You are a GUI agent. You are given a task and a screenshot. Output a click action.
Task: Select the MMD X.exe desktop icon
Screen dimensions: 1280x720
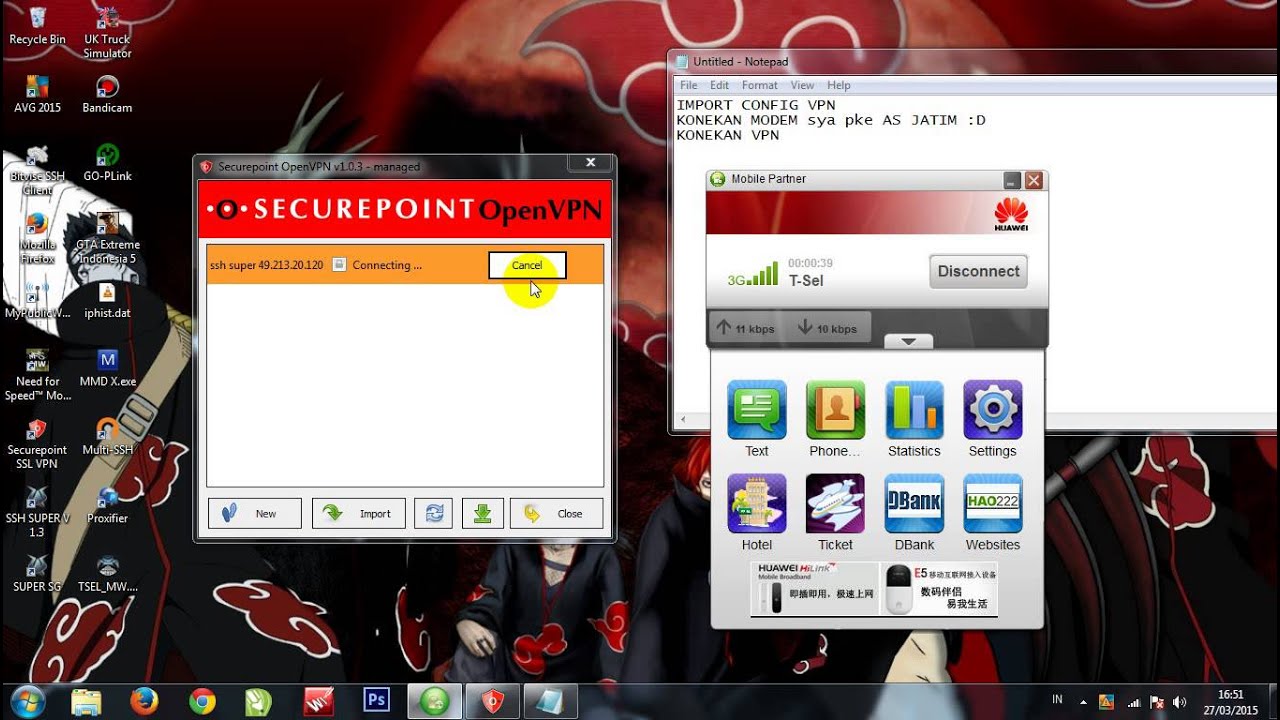(x=107, y=368)
